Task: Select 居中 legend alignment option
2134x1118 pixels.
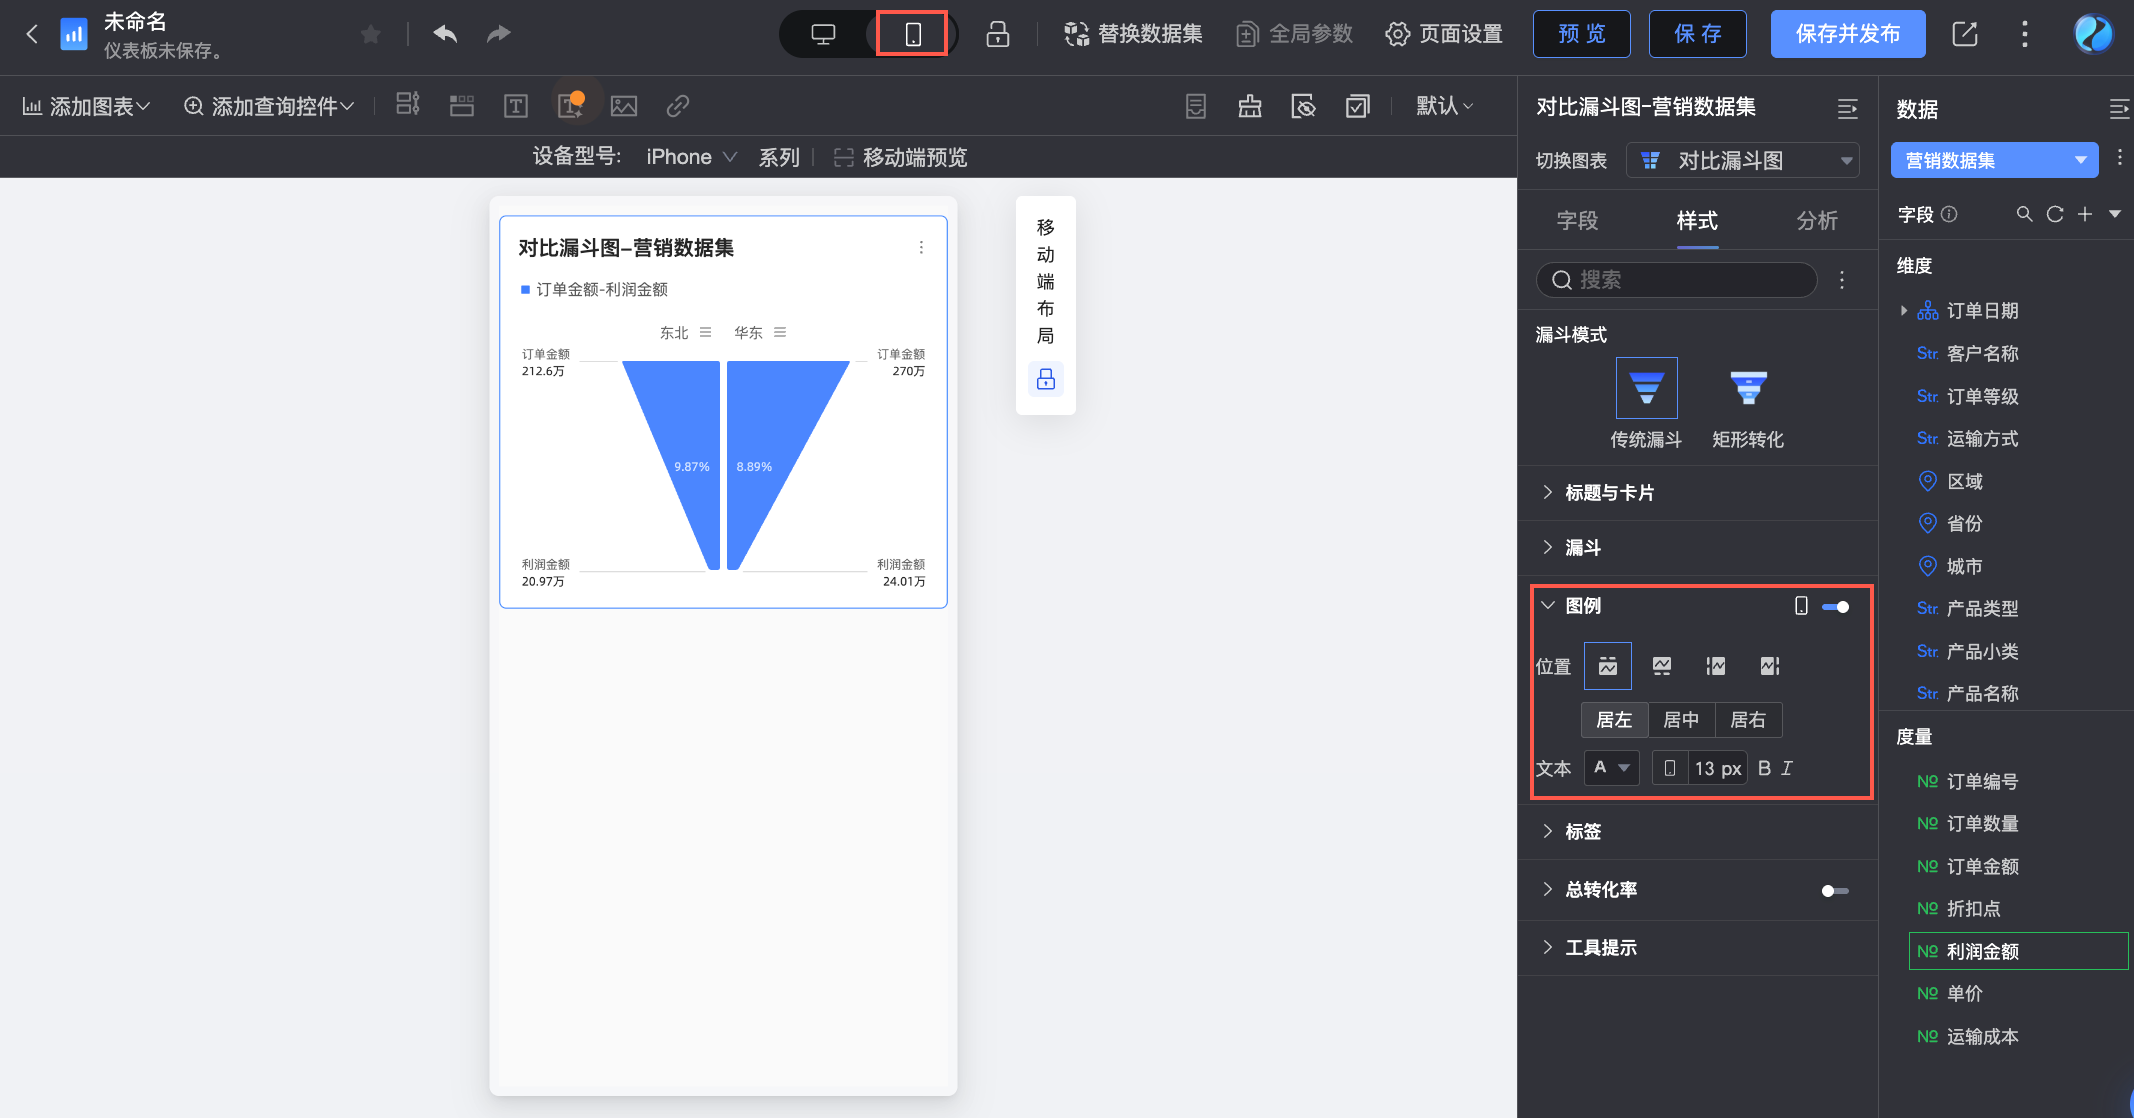Action: pyautogui.click(x=1681, y=720)
